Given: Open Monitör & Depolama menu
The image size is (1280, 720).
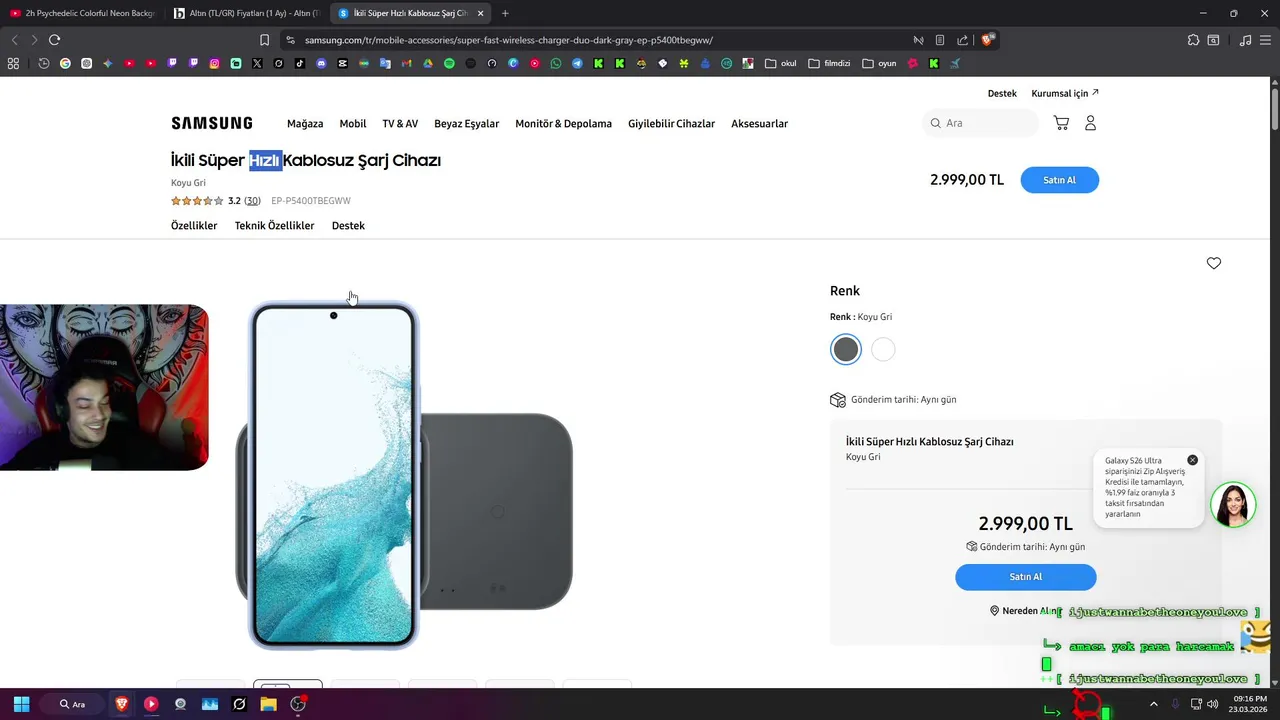Looking at the screenshot, I should coord(563,124).
